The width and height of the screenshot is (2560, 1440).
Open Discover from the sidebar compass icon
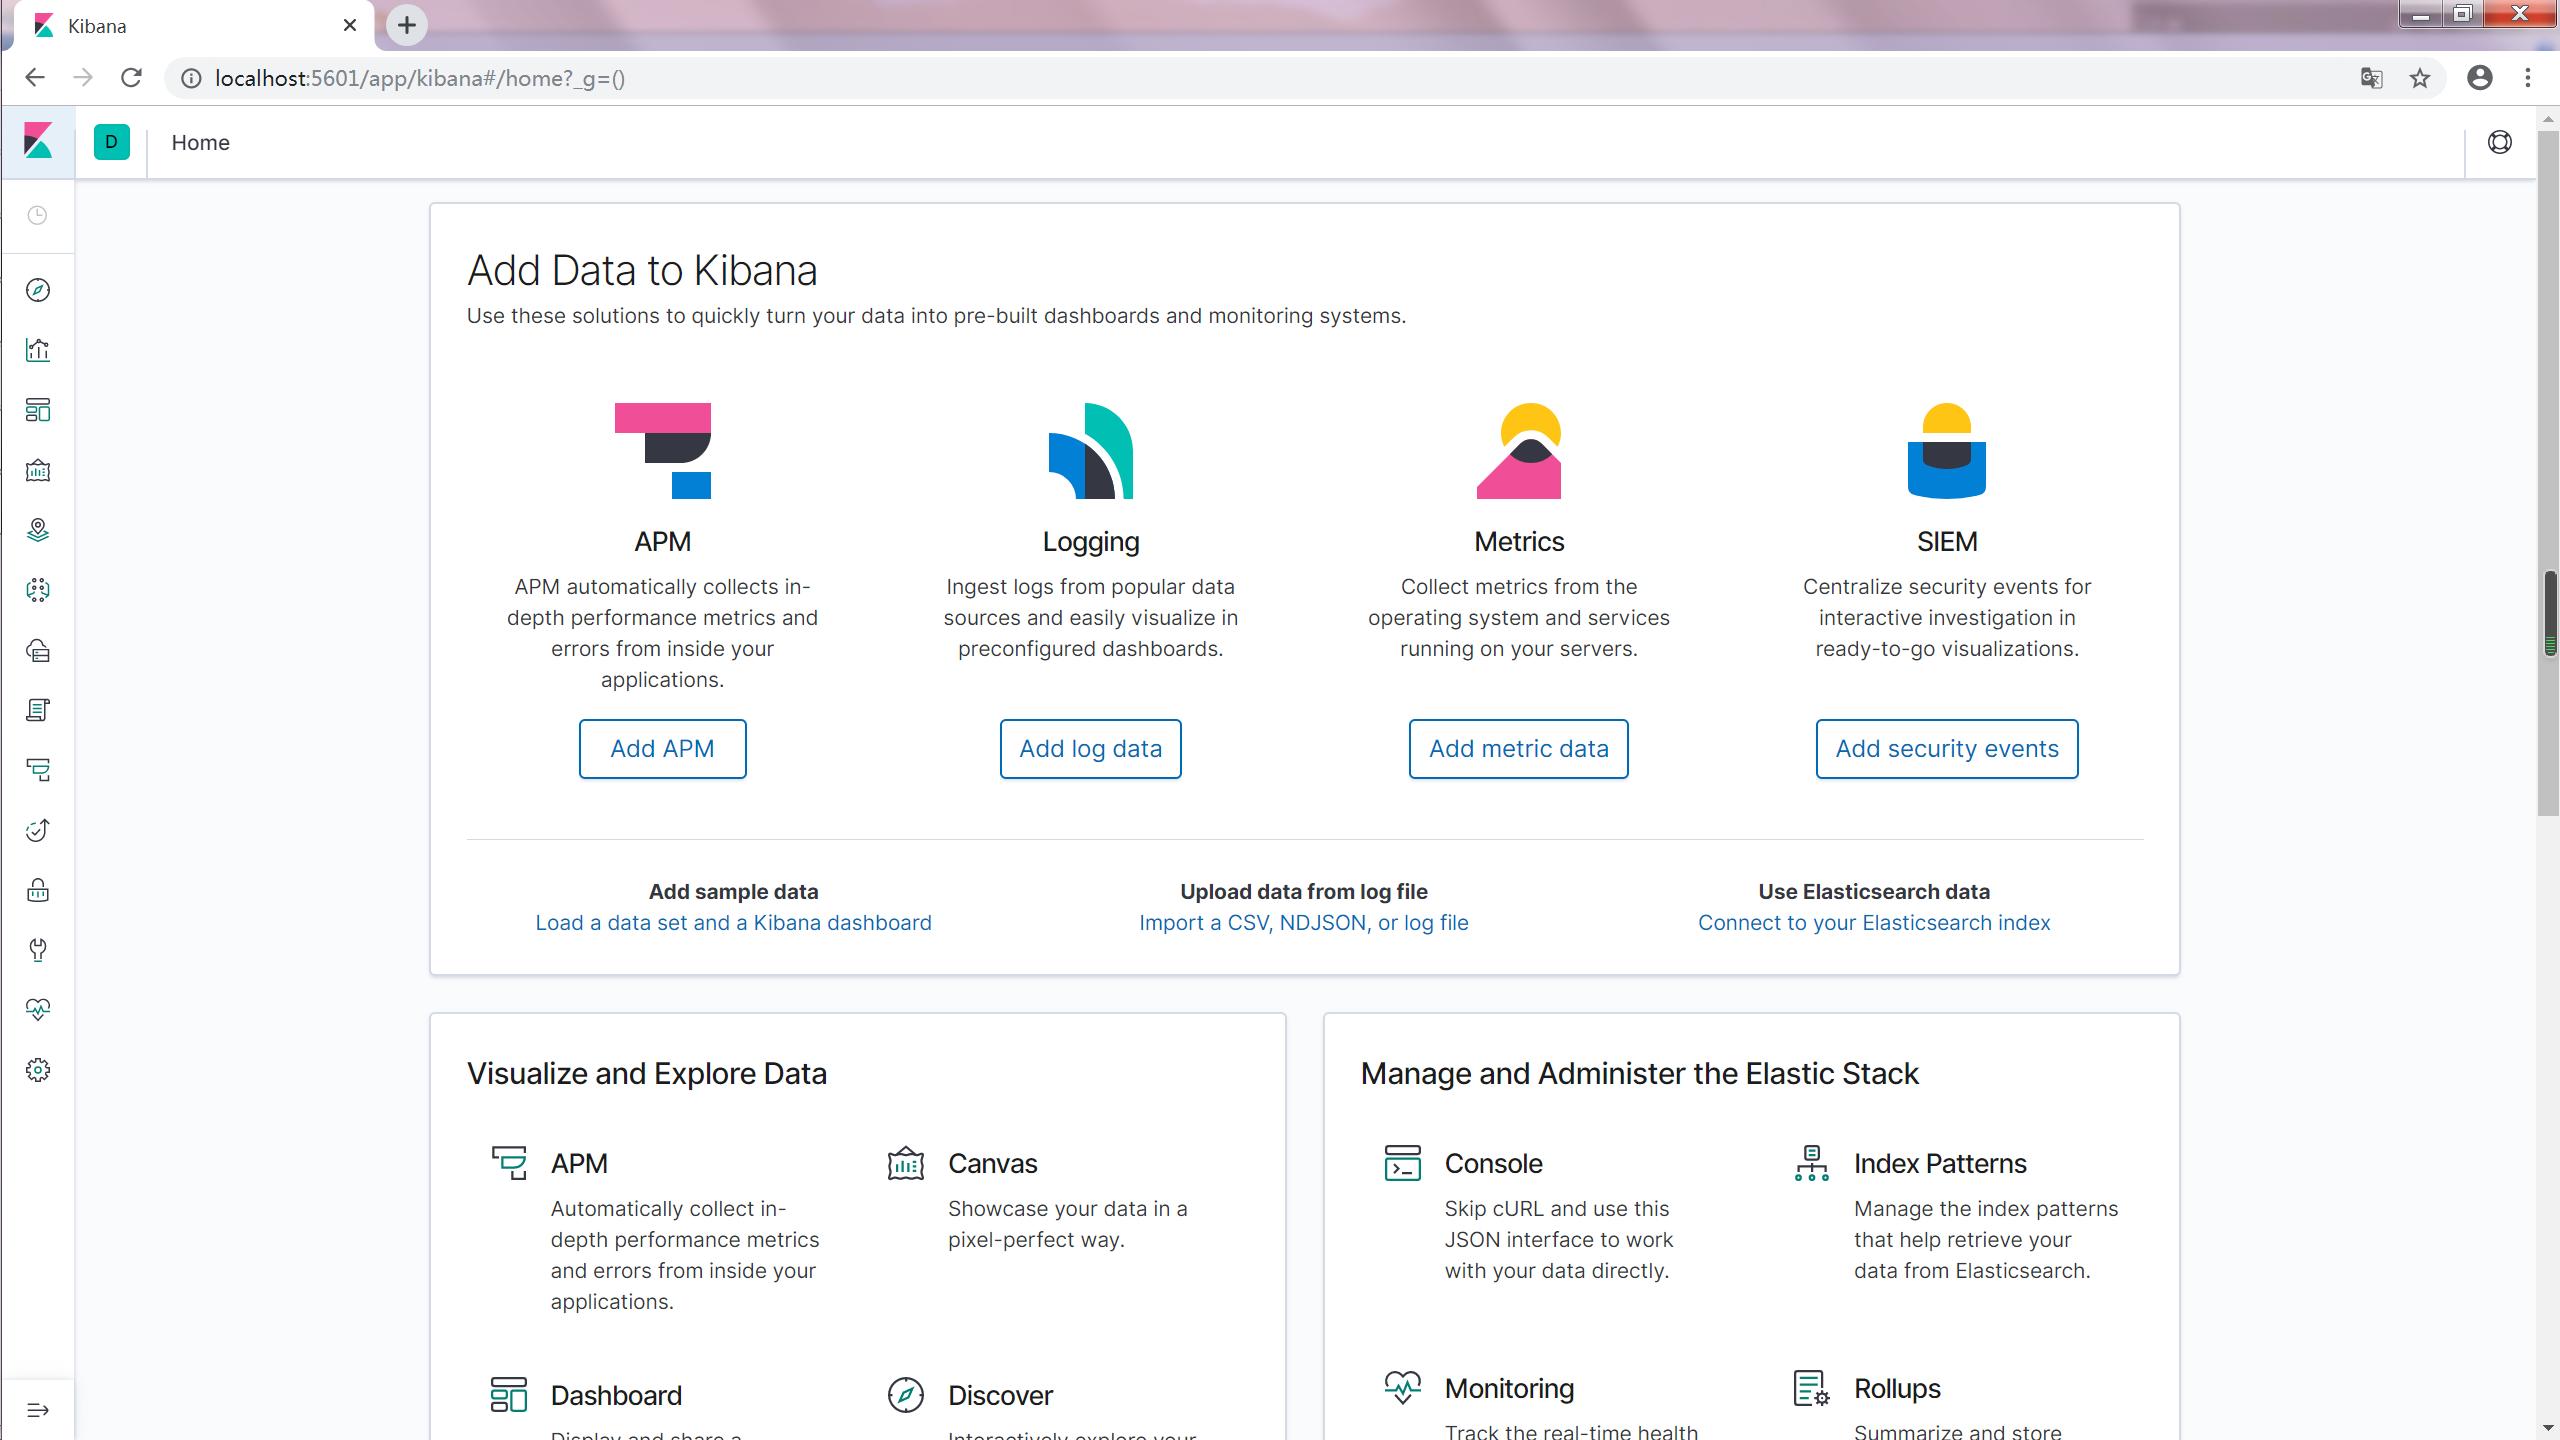[x=38, y=290]
